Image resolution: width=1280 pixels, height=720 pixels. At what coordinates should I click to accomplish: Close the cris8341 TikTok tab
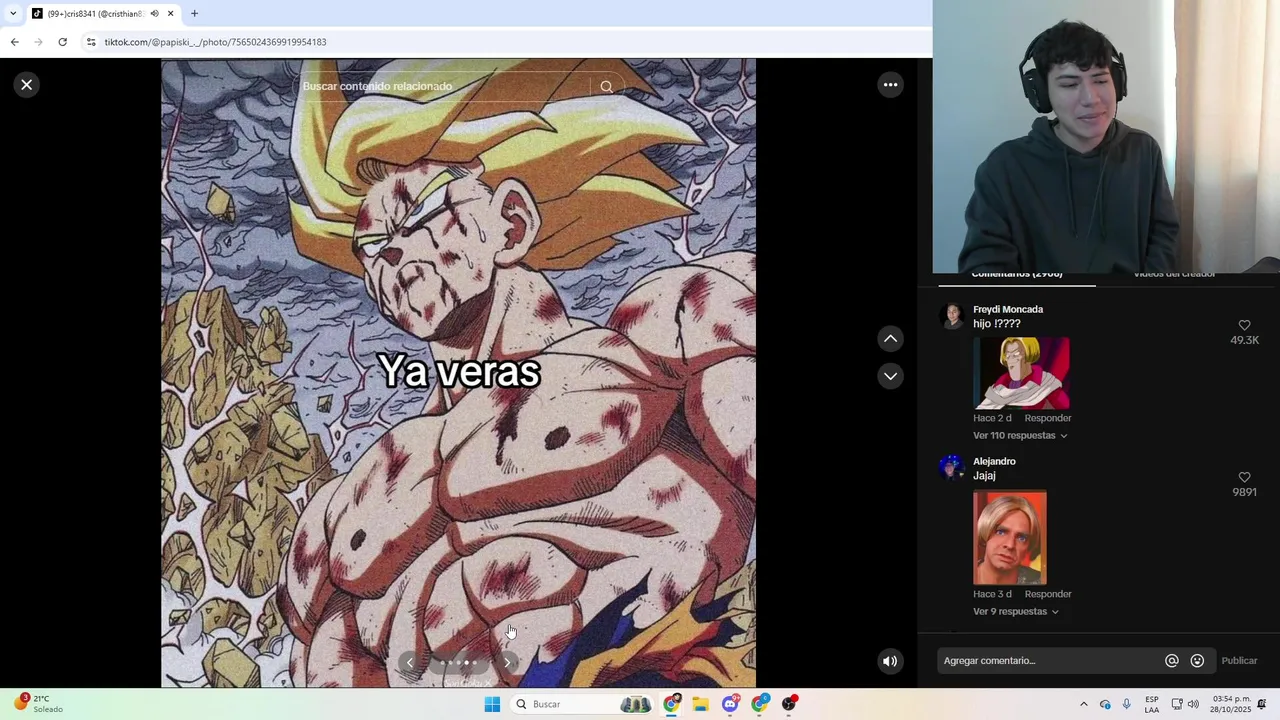170,14
